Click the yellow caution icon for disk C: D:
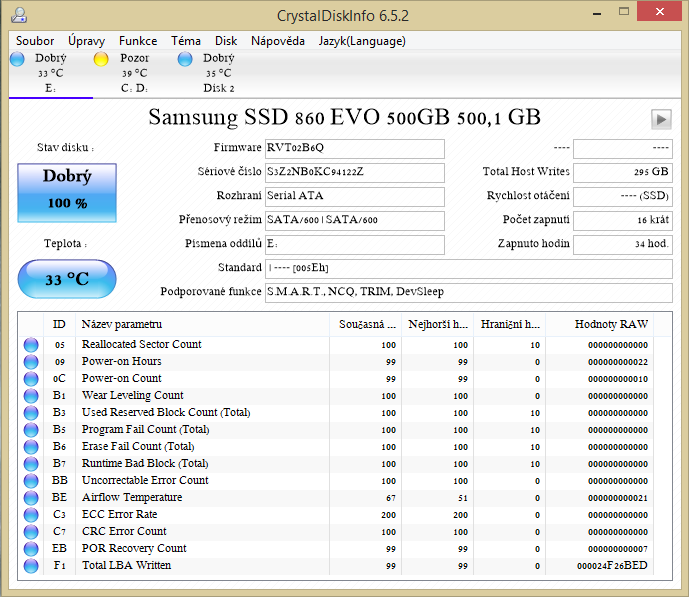 [x=101, y=60]
